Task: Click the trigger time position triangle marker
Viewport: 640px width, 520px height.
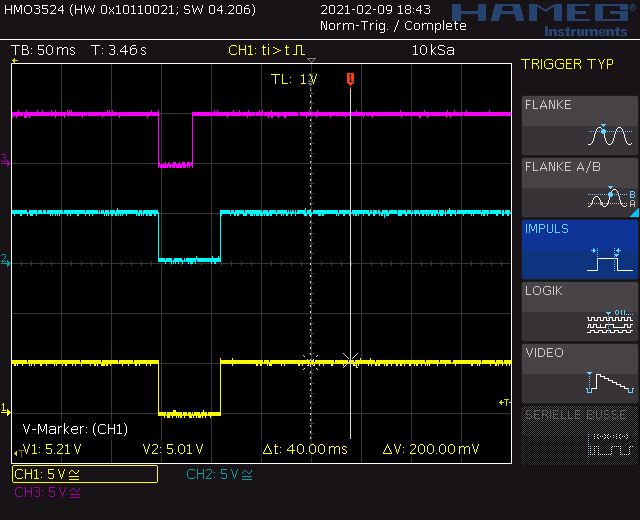Action: pyautogui.click(x=311, y=60)
